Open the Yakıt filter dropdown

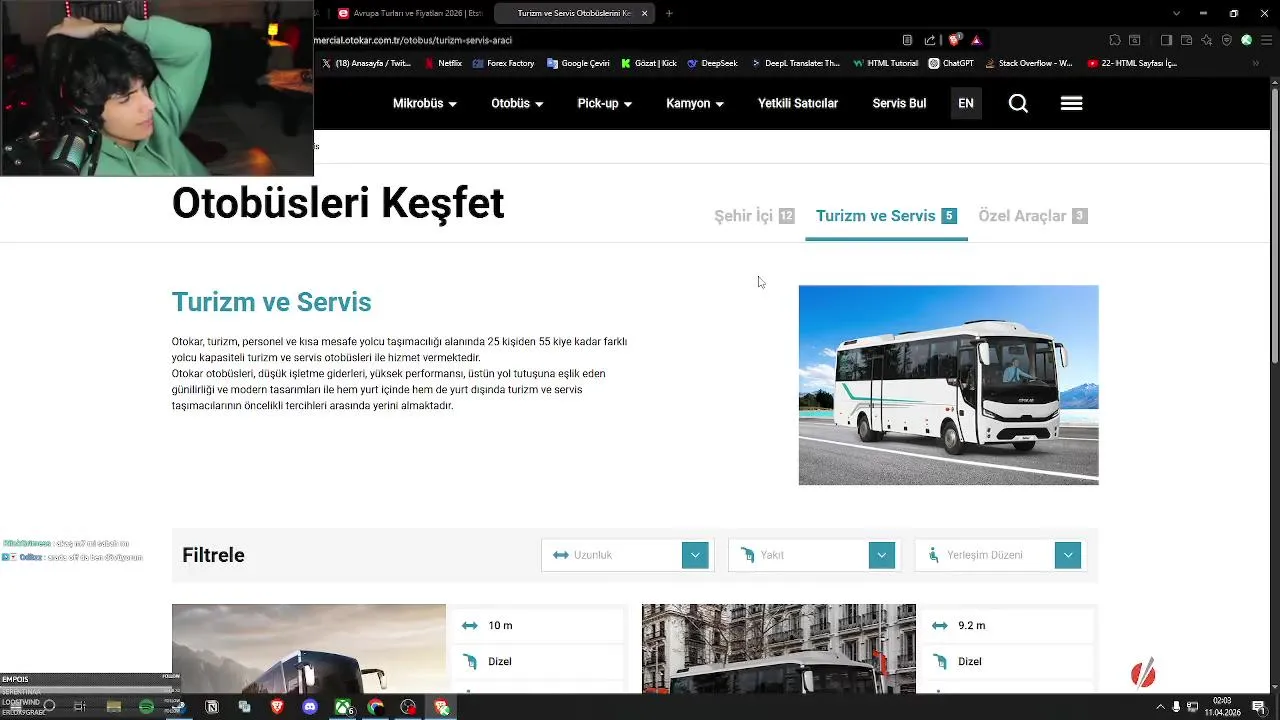click(814, 555)
